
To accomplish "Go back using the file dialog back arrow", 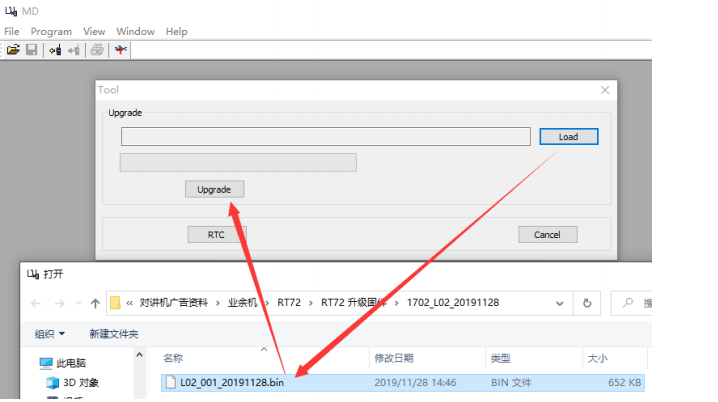I will 36,303.
